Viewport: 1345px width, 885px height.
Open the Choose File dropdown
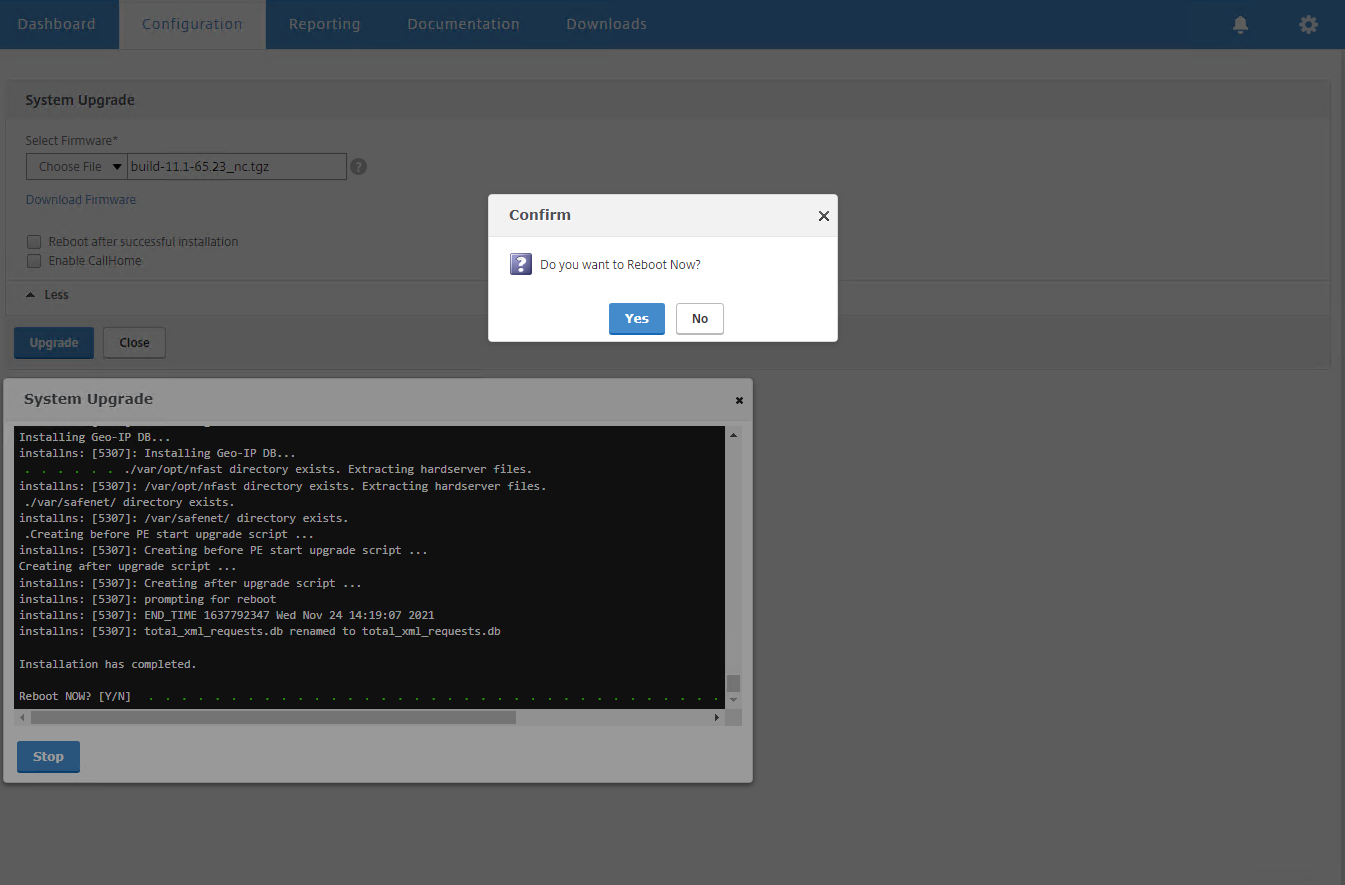click(x=76, y=167)
